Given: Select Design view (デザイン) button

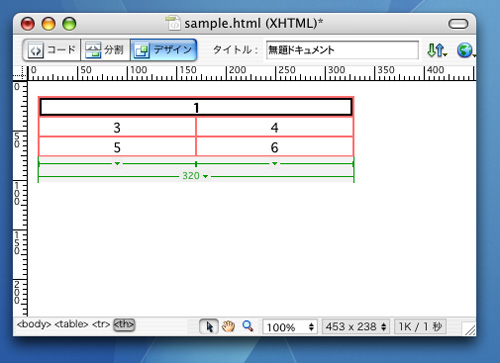Looking at the screenshot, I should click(164, 50).
